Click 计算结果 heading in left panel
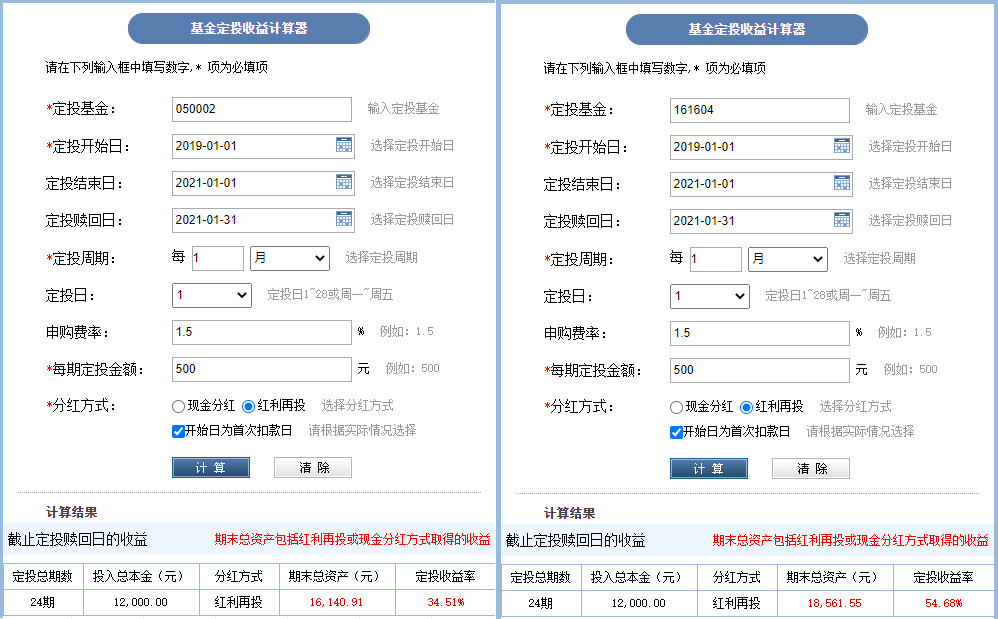Image resolution: width=998 pixels, height=619 pixels. [71, 512]
